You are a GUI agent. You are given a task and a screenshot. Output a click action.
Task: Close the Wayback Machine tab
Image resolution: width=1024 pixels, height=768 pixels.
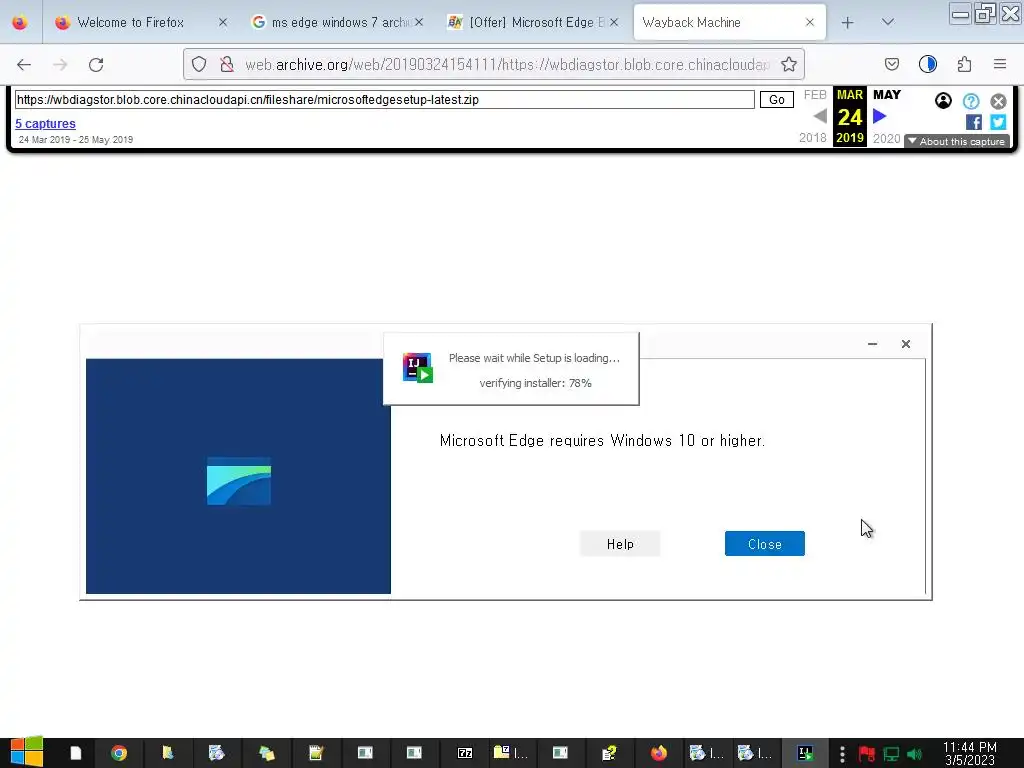point(810,23)
